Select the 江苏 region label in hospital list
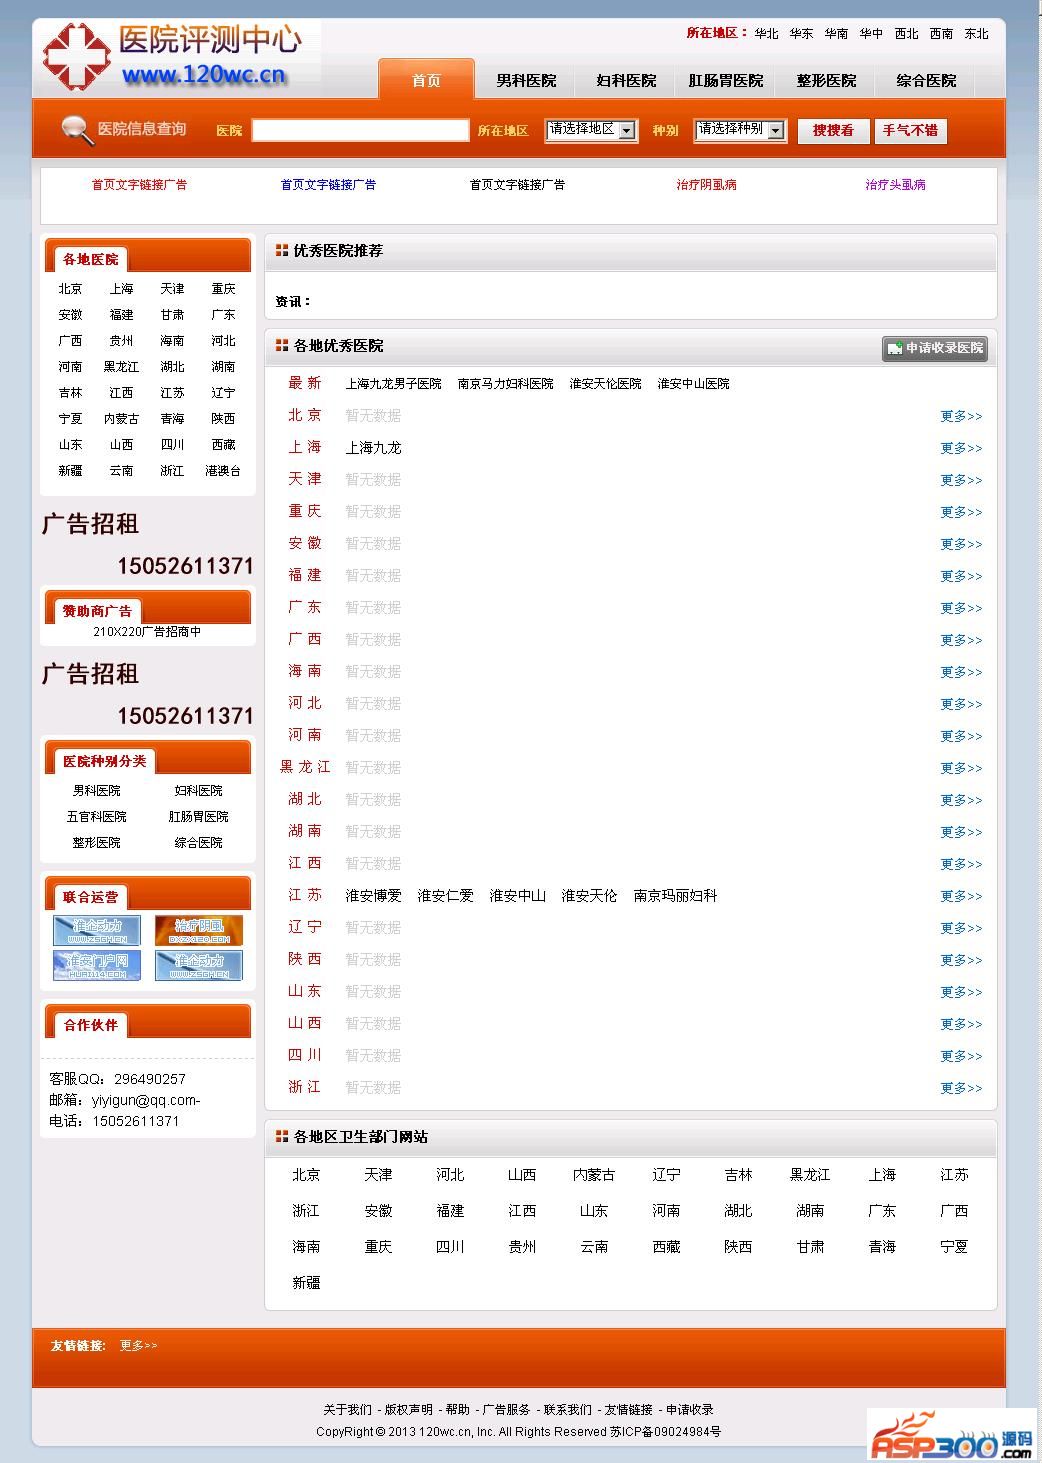The image size is (1042, 1463). (x=305, y=895)
